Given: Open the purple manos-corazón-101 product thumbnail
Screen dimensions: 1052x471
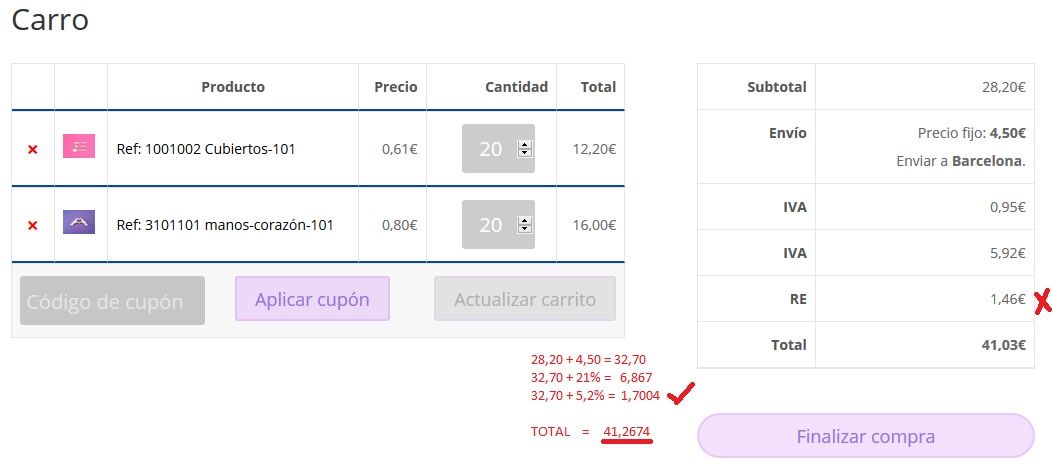Looking at the screenshot, I should pos(79,222).
